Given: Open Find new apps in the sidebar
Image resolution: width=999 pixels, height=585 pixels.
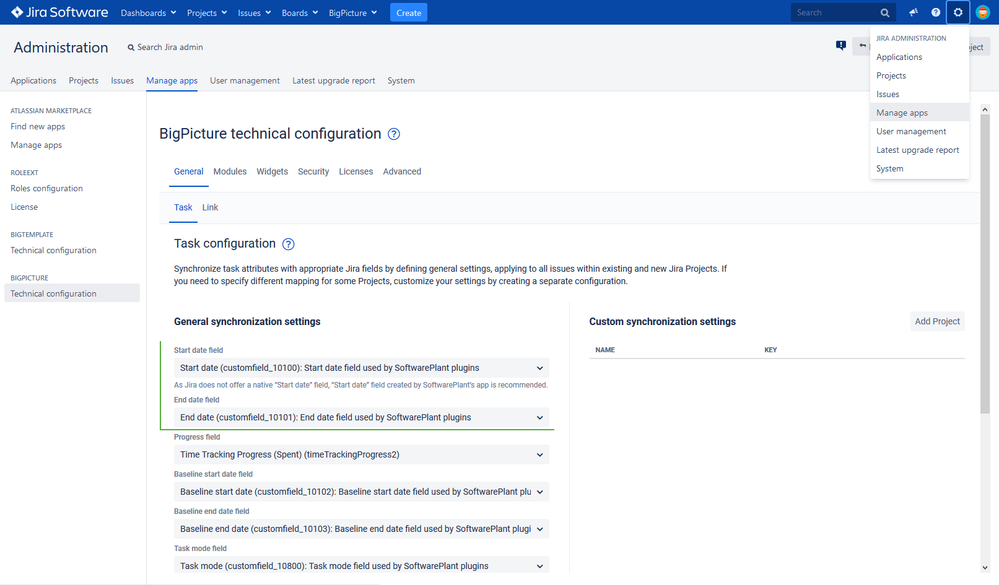Looking at the screenshot, I should point(38,126).
